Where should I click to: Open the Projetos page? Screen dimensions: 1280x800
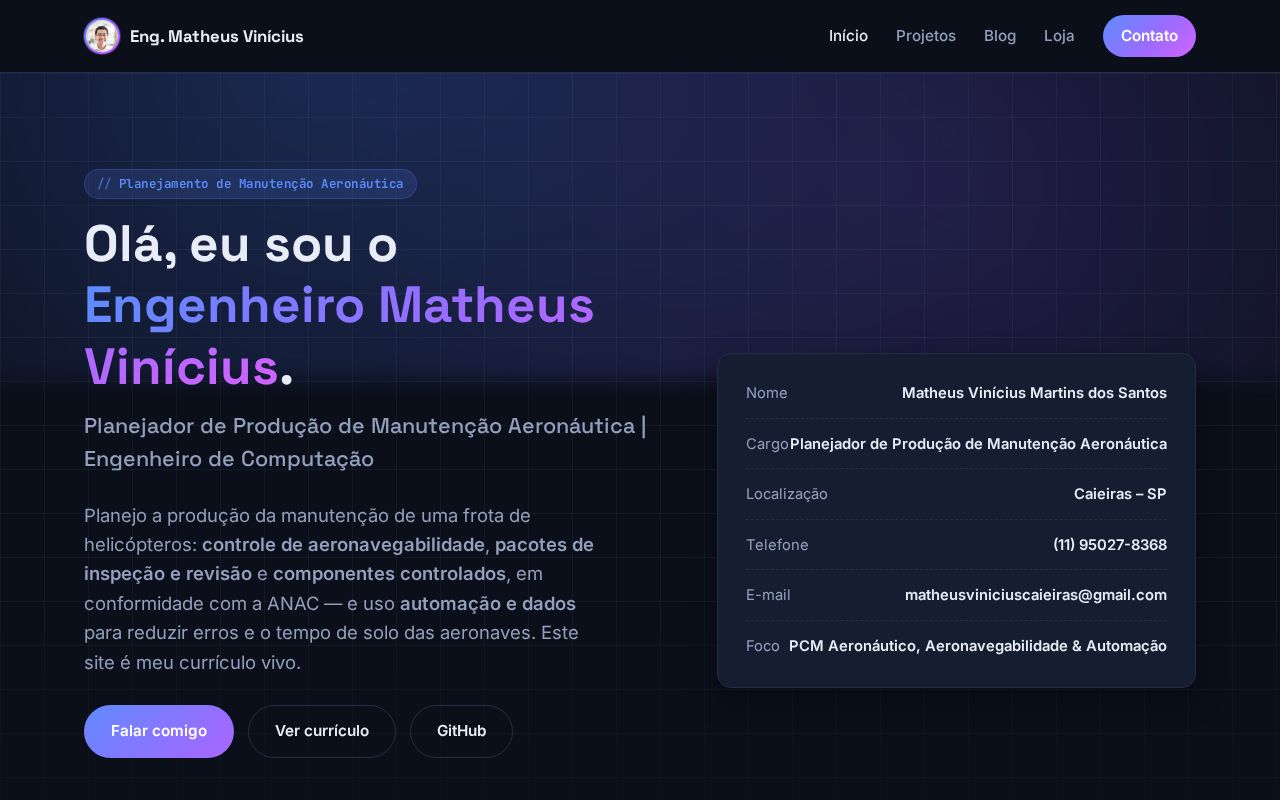point(926,36)
